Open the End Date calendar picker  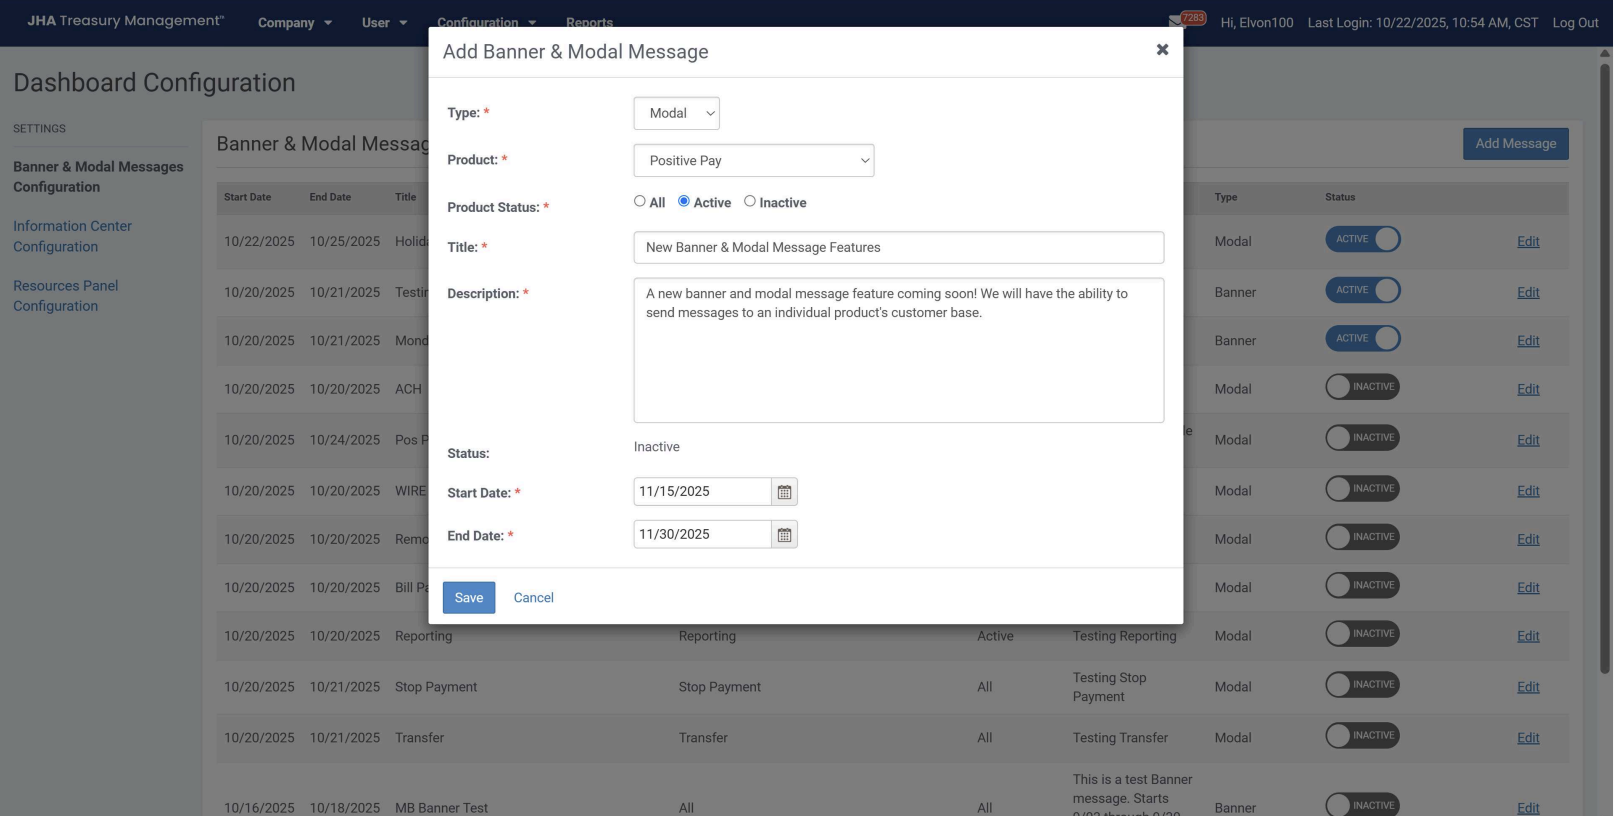[x=784, y=535]
